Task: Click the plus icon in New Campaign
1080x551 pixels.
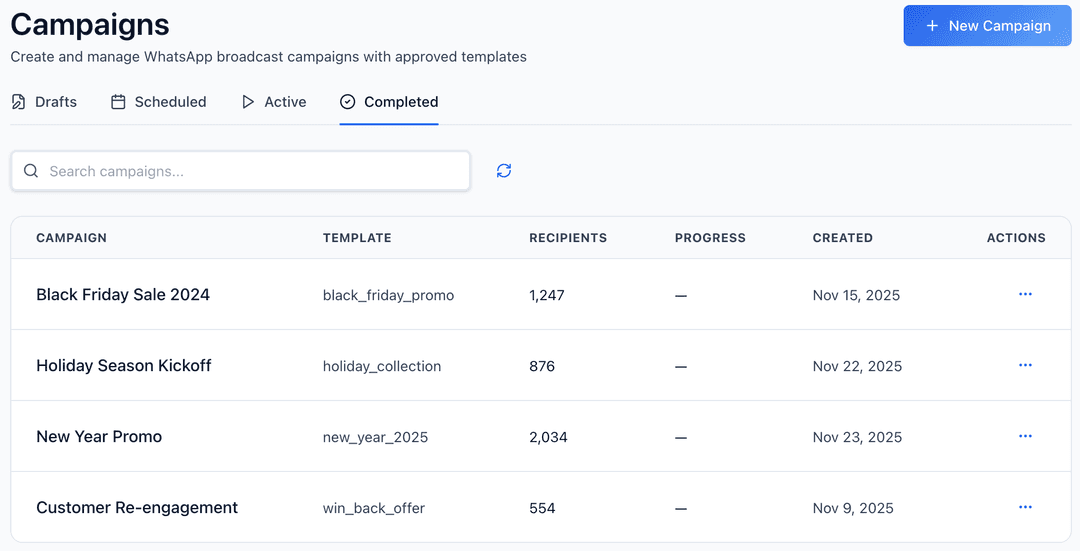Action: pyautogui.click(x=932, y=26)
